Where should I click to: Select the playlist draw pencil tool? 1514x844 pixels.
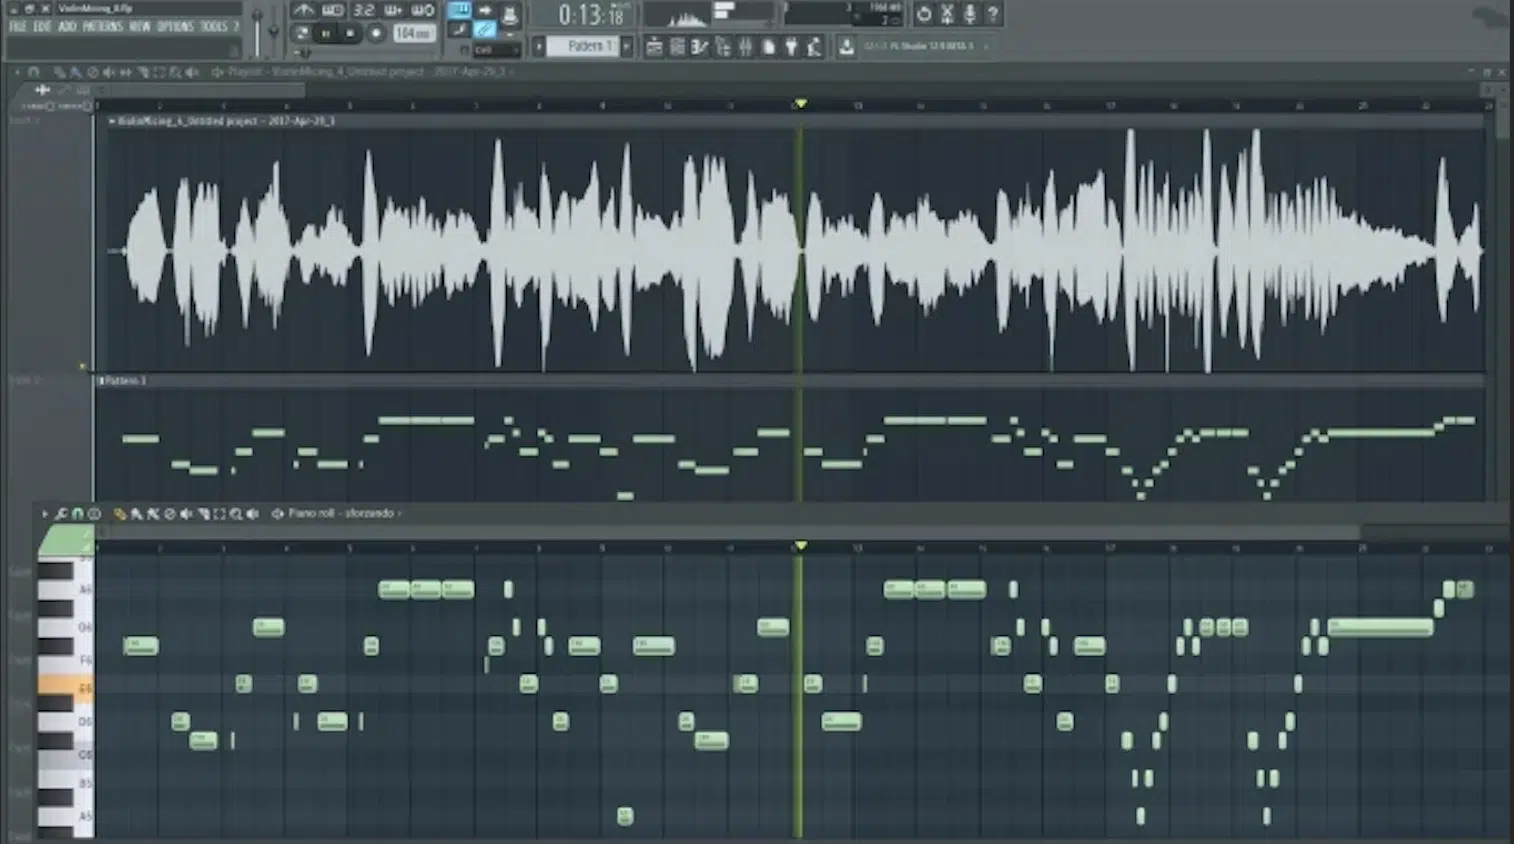(x=59, y=72)
